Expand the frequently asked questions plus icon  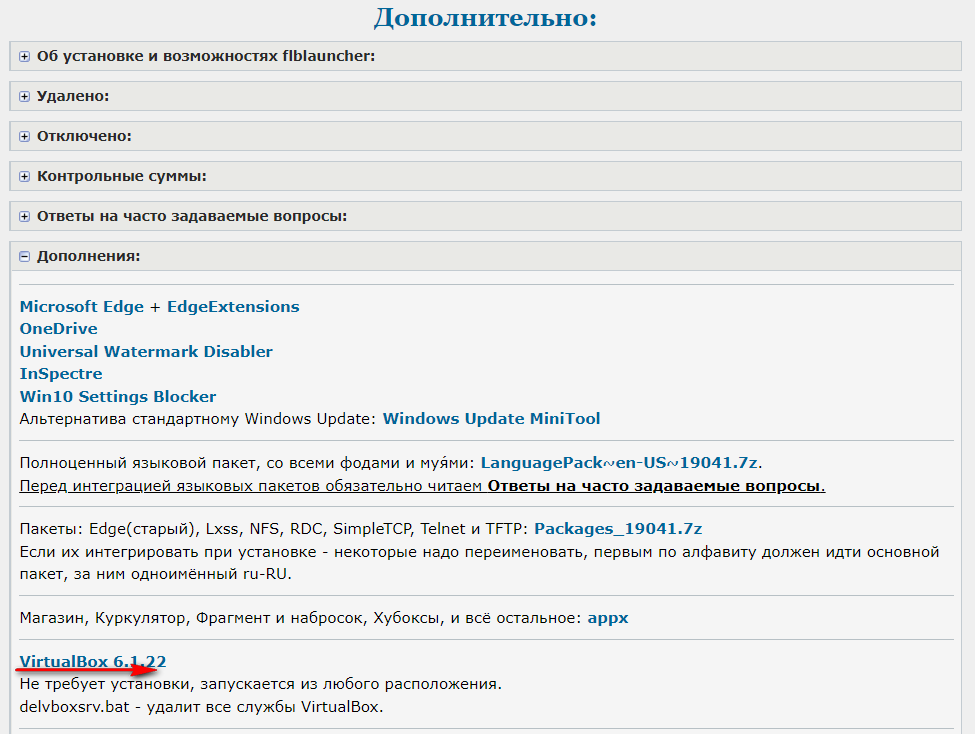[25, 217]
